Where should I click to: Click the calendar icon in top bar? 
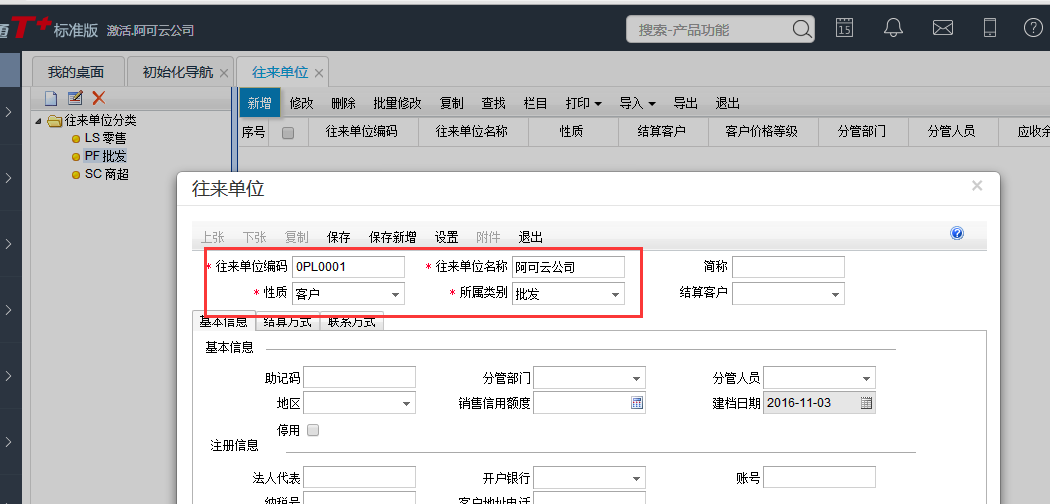(845, 28)
